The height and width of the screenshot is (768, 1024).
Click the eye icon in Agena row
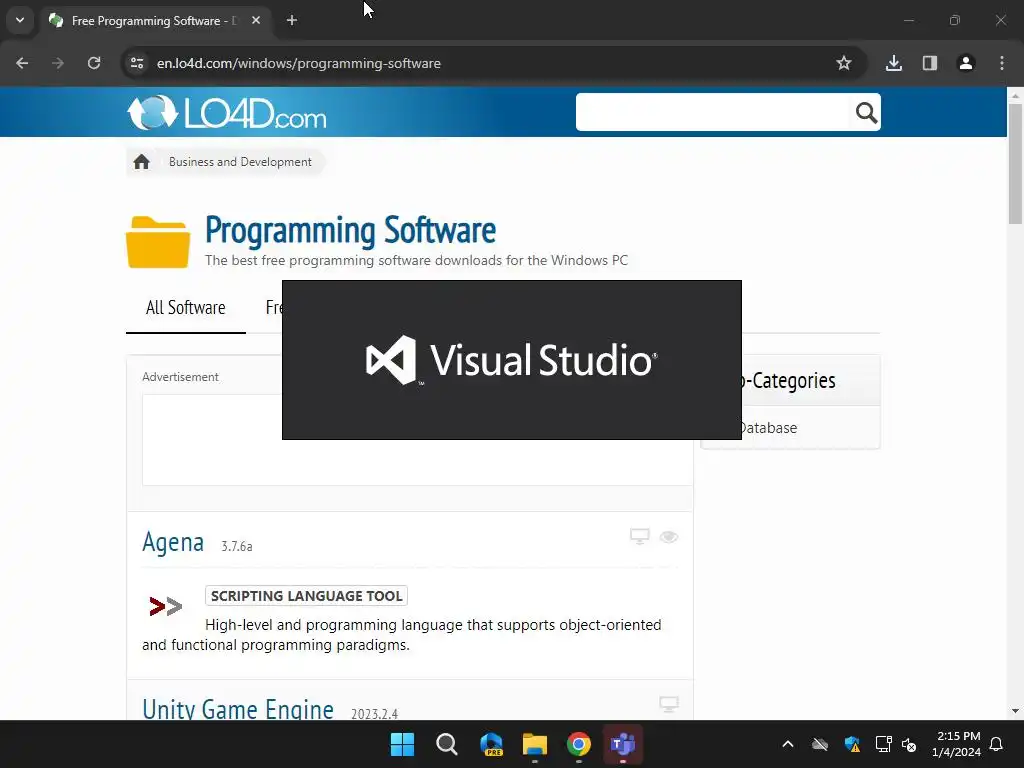pyautogui.click(x=669, y=537)
